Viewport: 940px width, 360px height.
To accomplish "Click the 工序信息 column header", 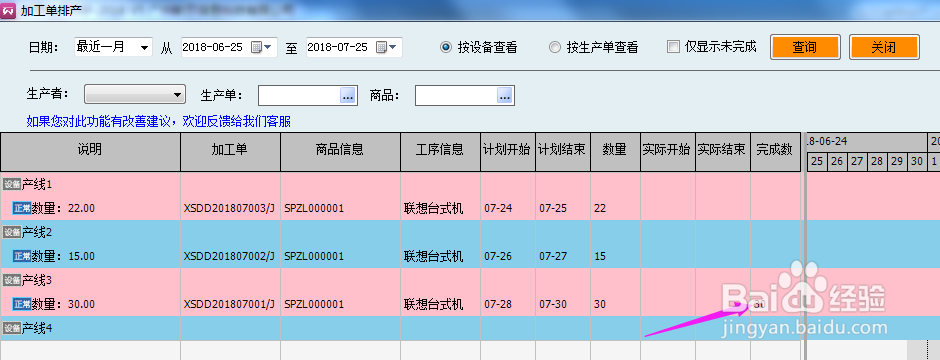I will click(x=441, y=152).
